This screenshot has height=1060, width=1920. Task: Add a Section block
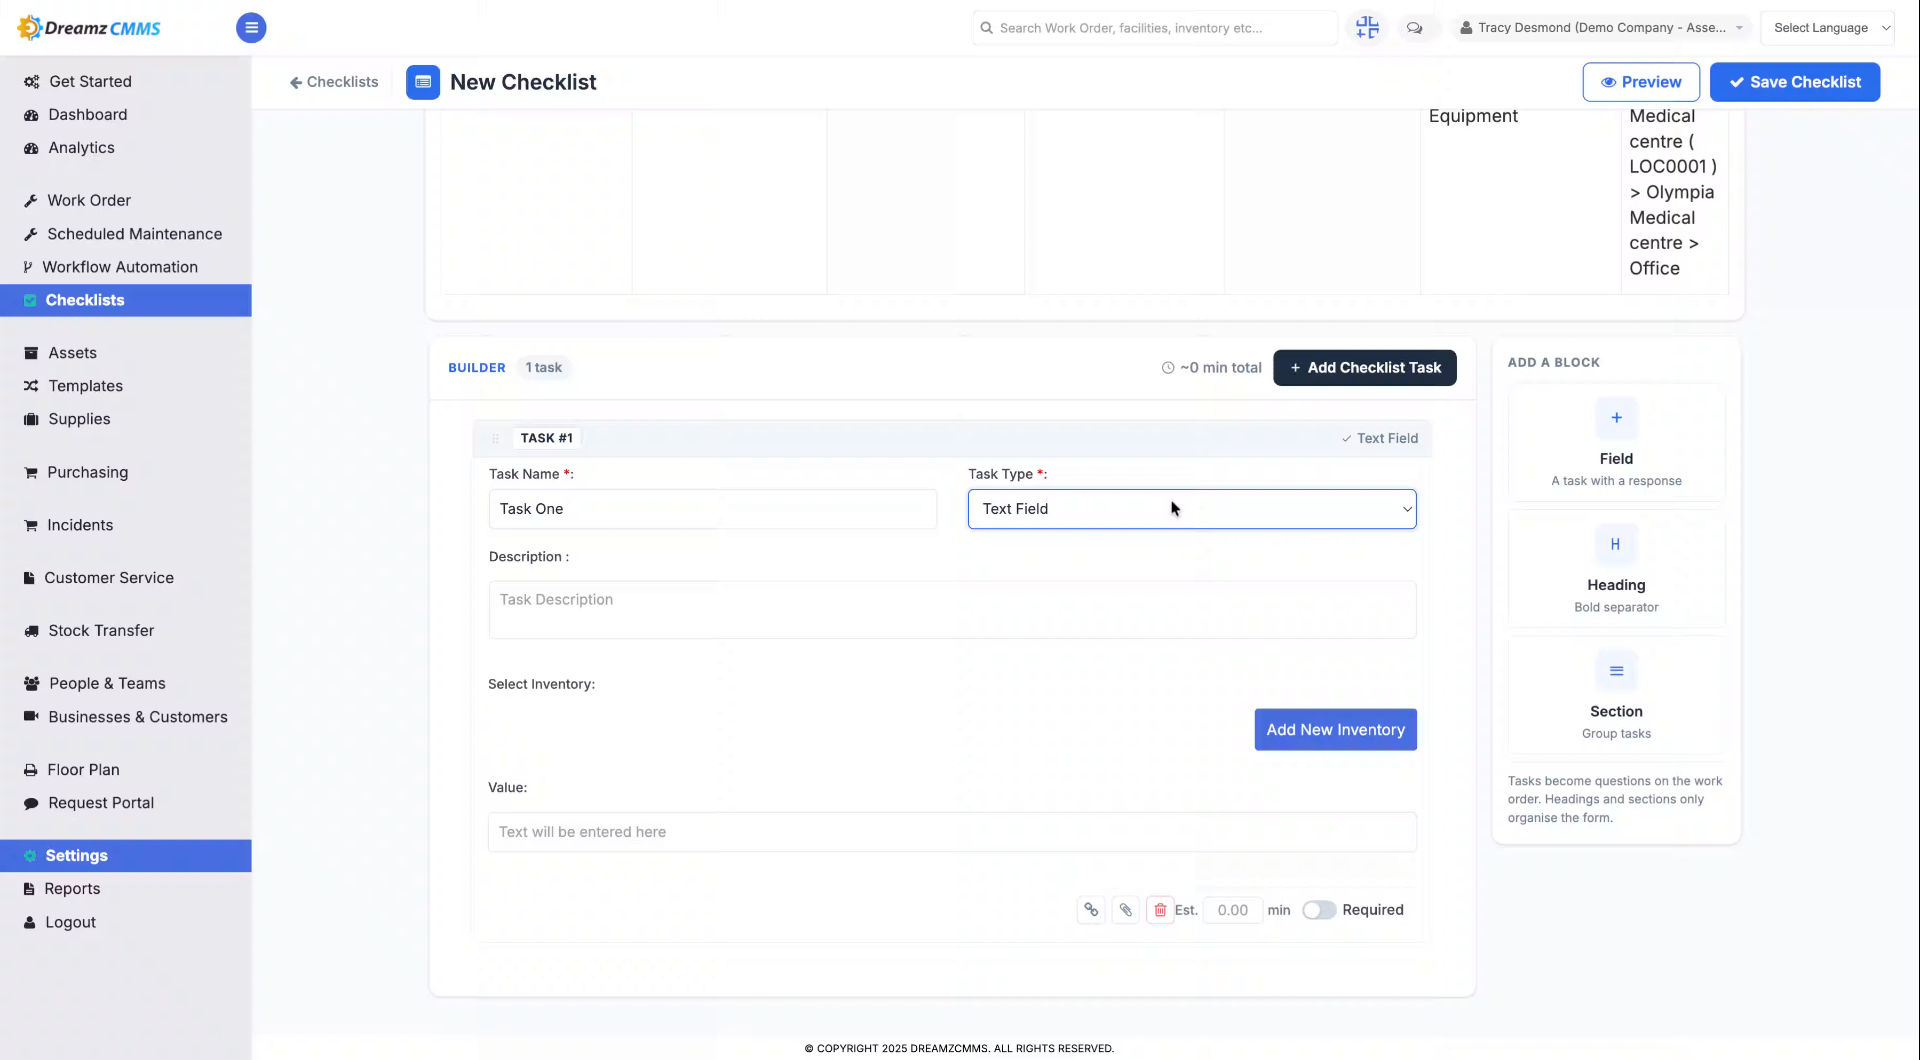click(1616, 696)
